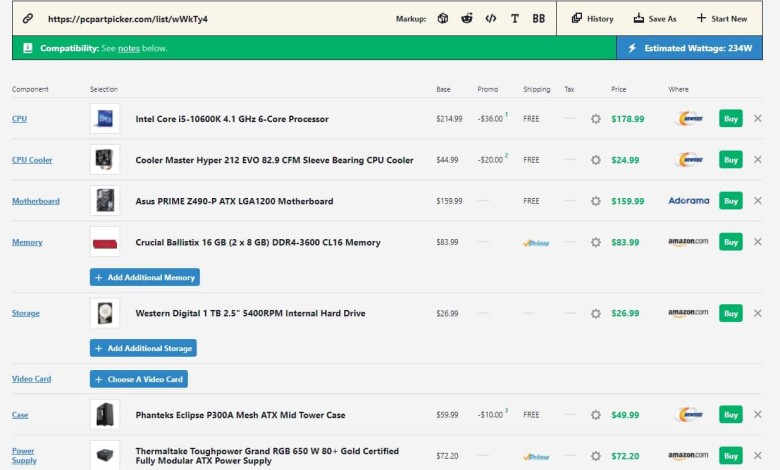
Task: Click the $178.99 CPU price
Action: click(627, 119)
